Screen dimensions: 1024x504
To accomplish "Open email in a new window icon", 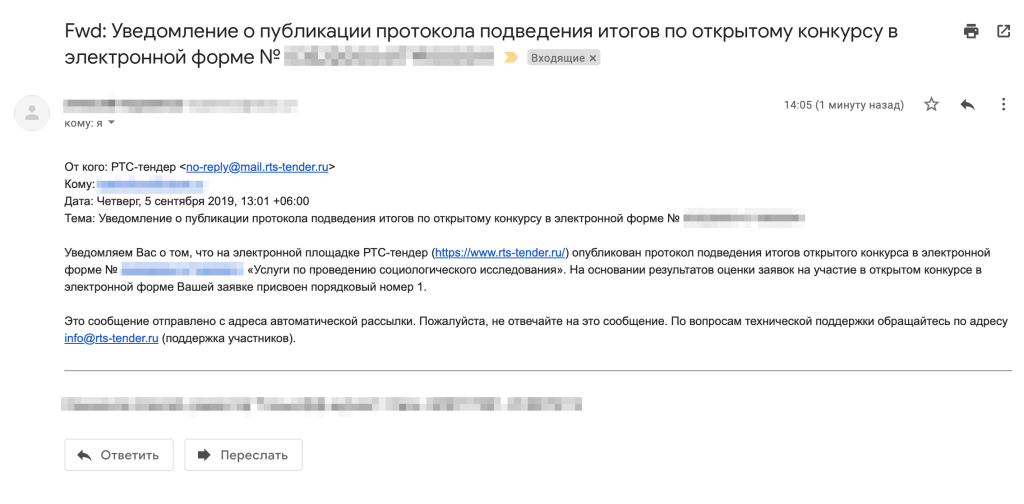I will [x=1003, y=31].
